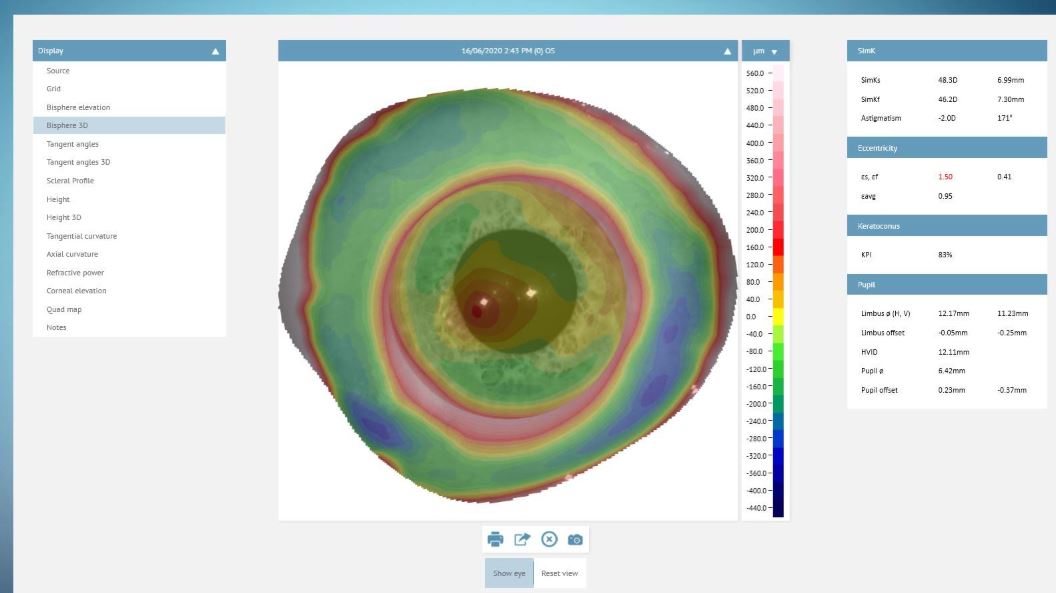This screenshot has height=593, width=1056.
Task: Click the Keratoconus section header
Action: (x=946, y=226)
